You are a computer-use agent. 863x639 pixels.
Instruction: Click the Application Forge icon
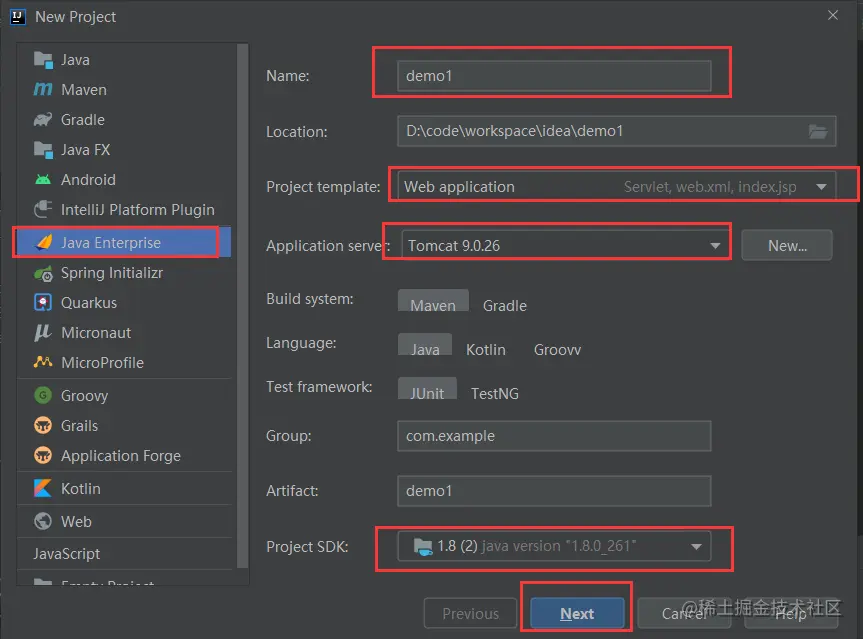[x=43, y=456]
